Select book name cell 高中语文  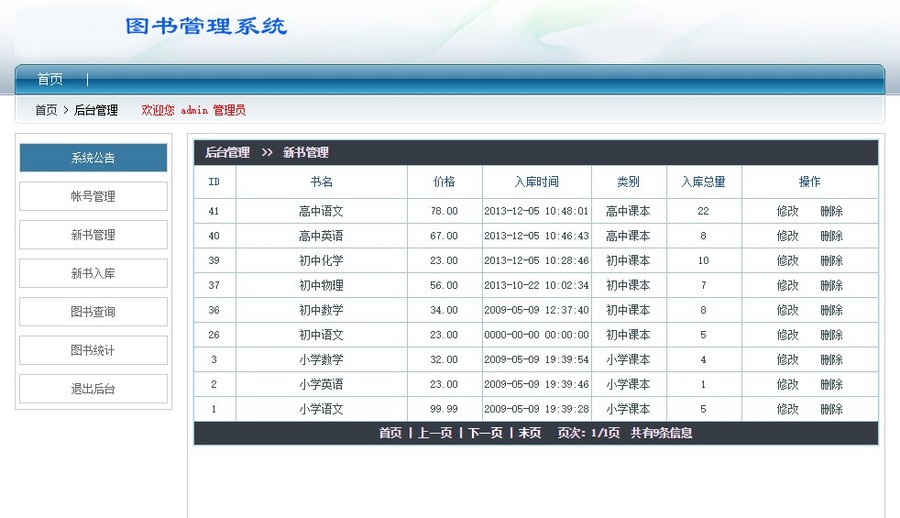321,211
